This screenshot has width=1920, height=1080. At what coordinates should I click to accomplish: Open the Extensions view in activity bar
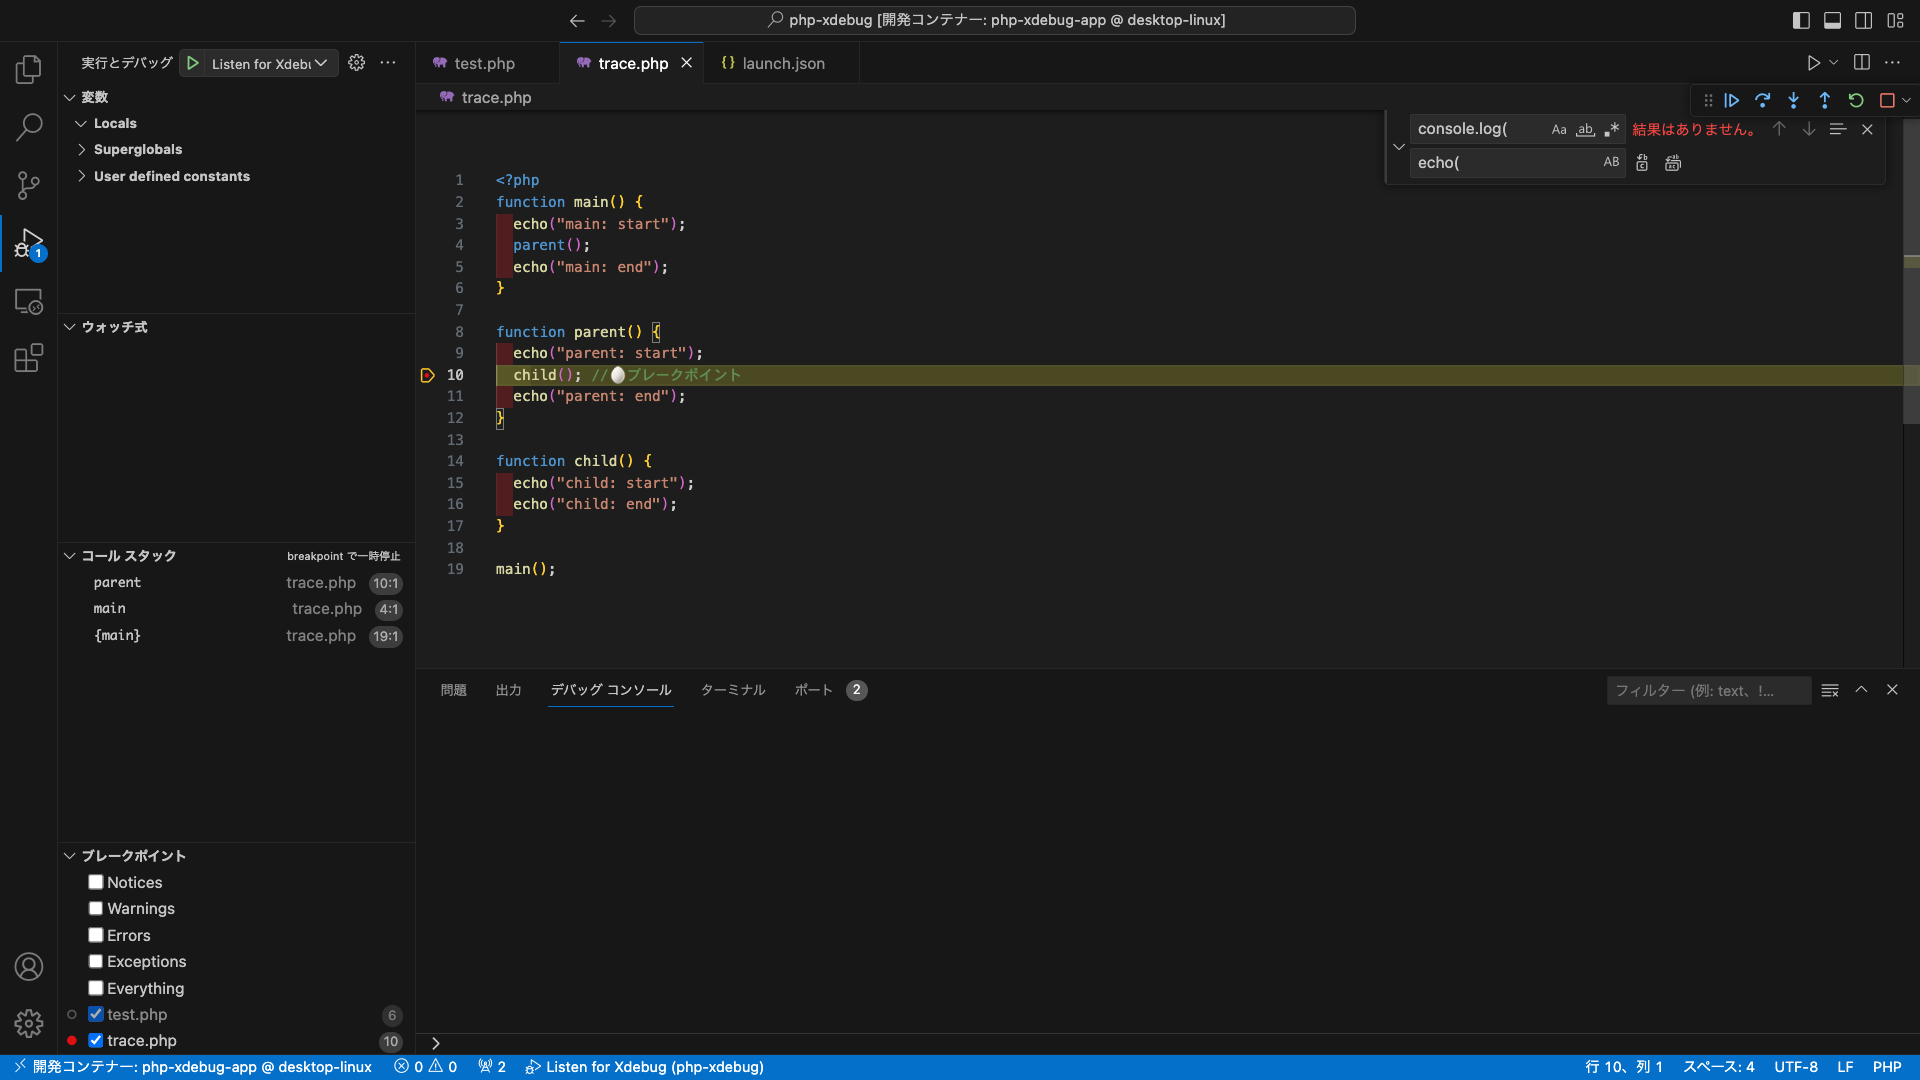29,357
